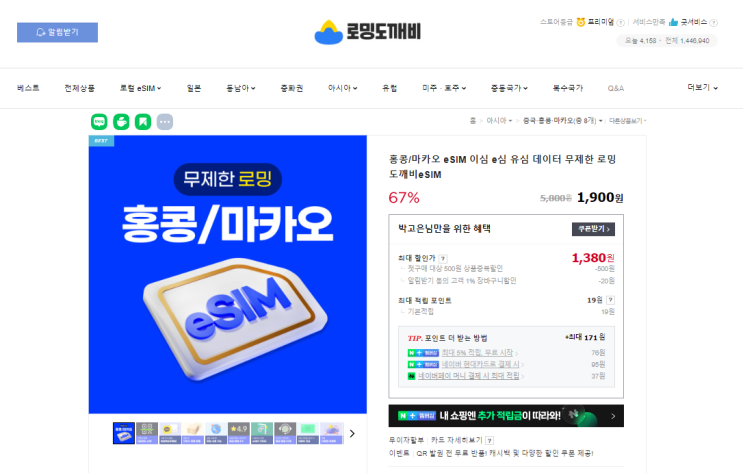Click the Keep bookmark share icon
Screen dimensions: 743x473
point(143,122)
